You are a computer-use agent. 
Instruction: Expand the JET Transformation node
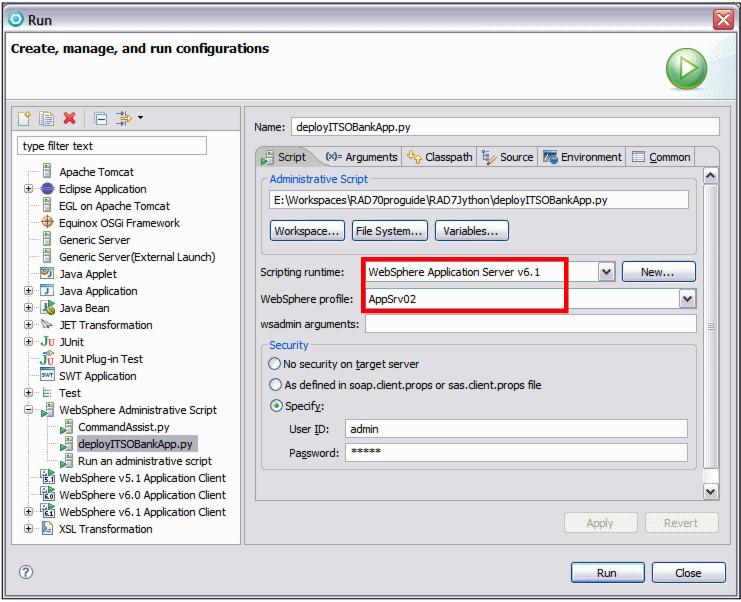coord(28,325)
